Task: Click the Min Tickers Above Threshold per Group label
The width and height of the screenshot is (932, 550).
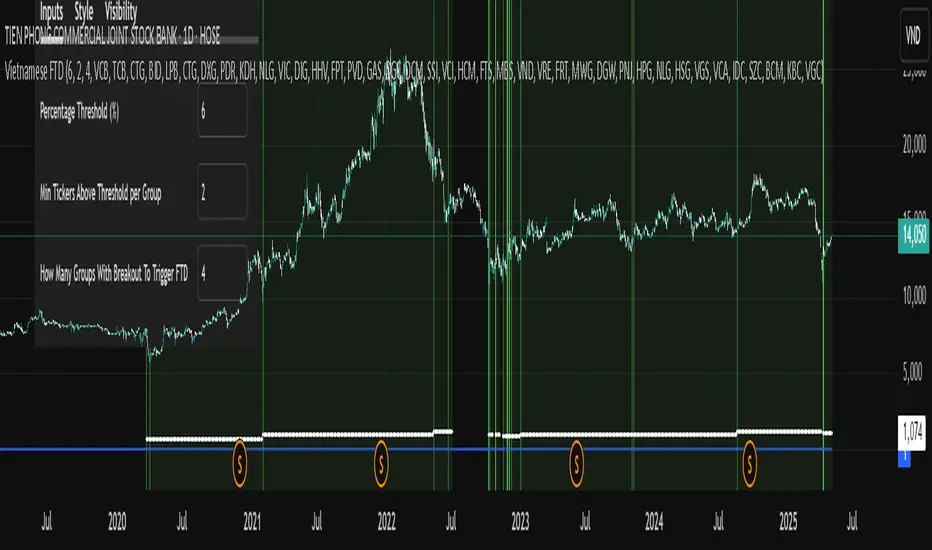Action: tap(100, 193)
